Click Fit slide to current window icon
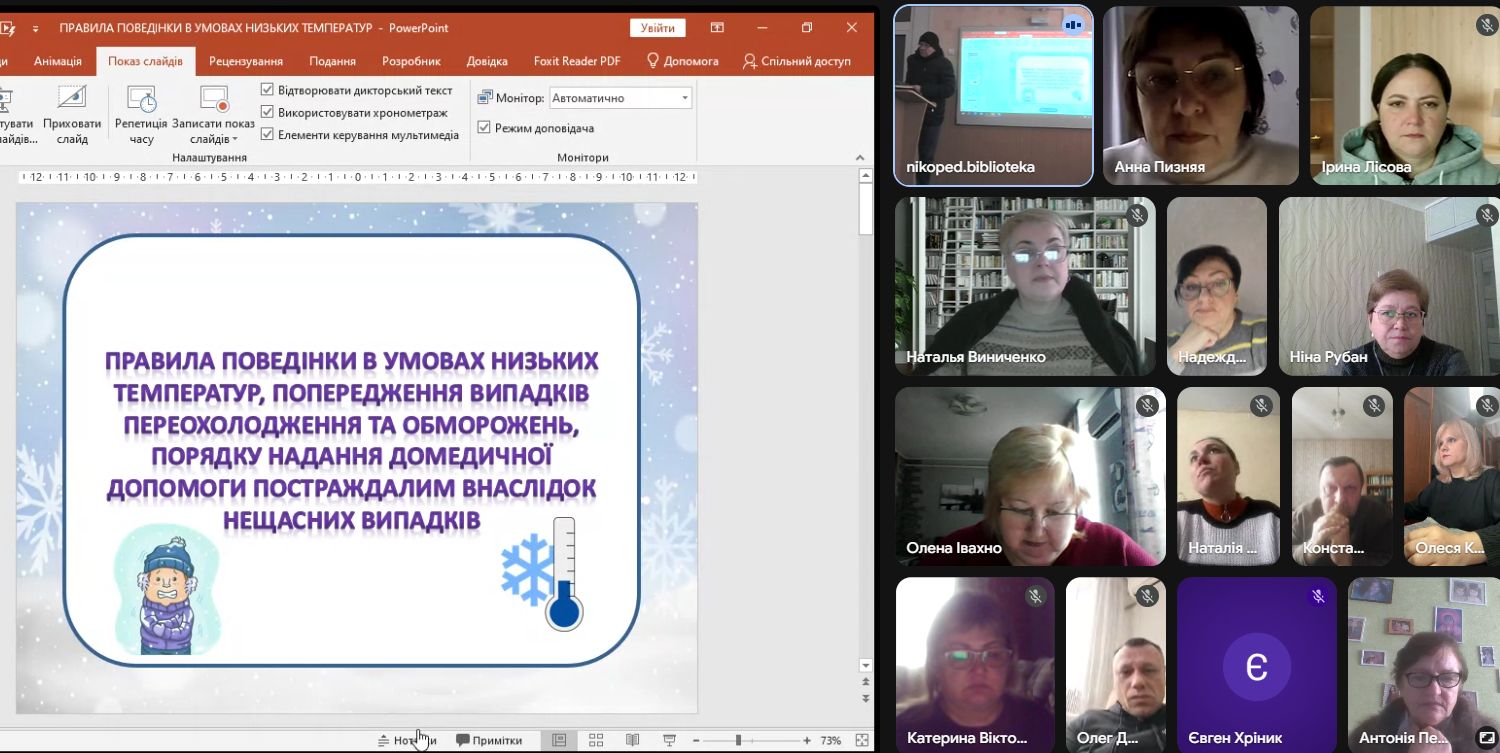The width and height of the screenshot is (1500, 753). 860,740
